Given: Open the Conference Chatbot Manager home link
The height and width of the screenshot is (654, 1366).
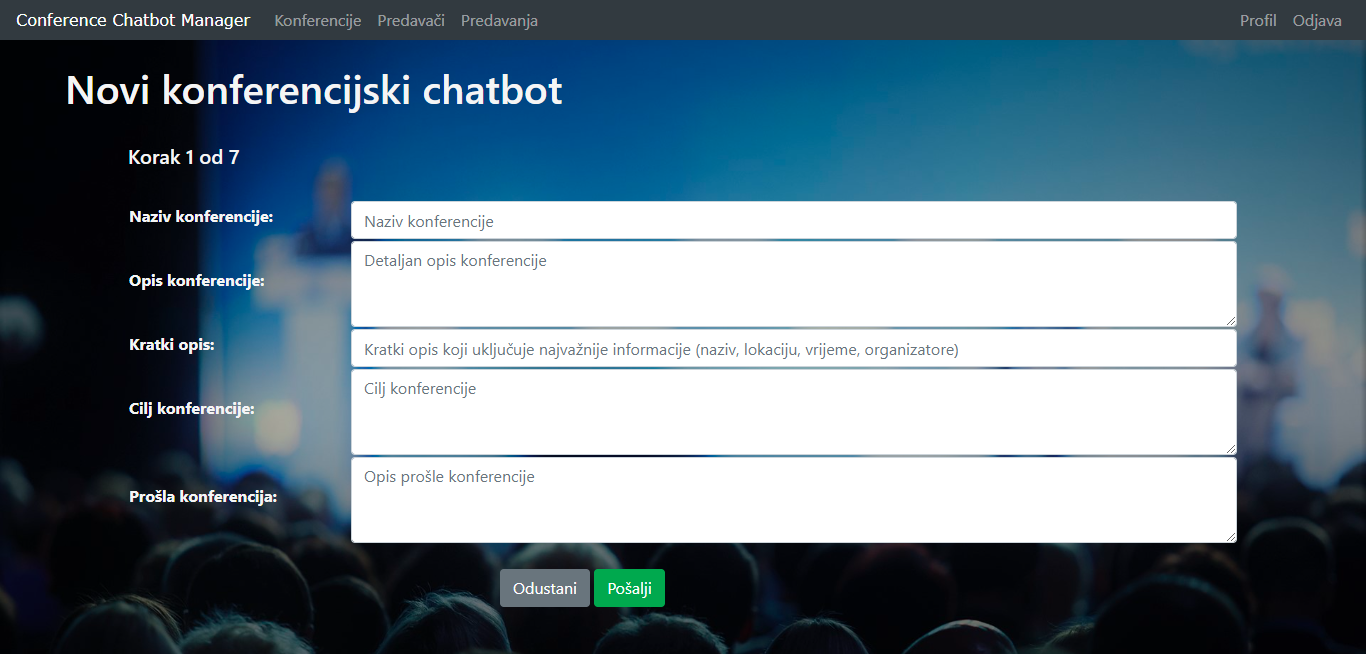Looking at the screenshot, I should 133,20.
